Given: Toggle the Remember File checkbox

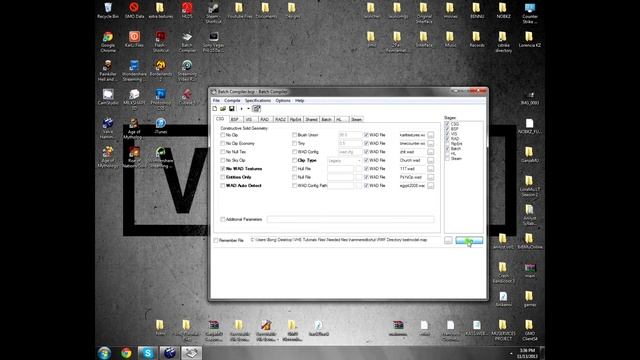Looking at the screenshot, I should point(216,240).
